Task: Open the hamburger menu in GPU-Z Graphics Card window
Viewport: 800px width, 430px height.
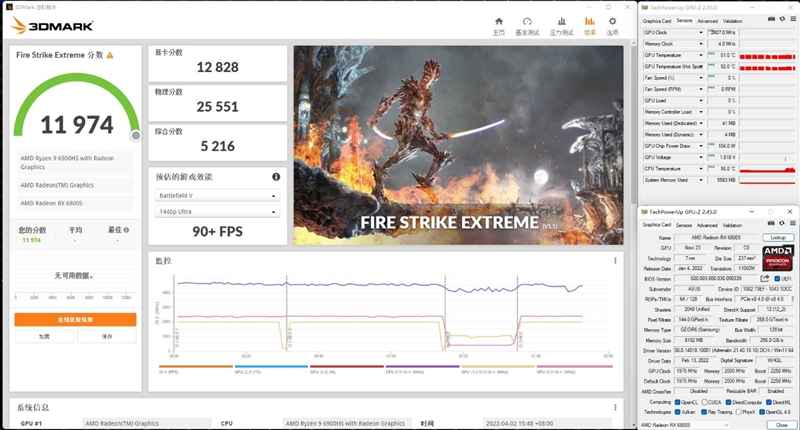Action: (793, 223)
